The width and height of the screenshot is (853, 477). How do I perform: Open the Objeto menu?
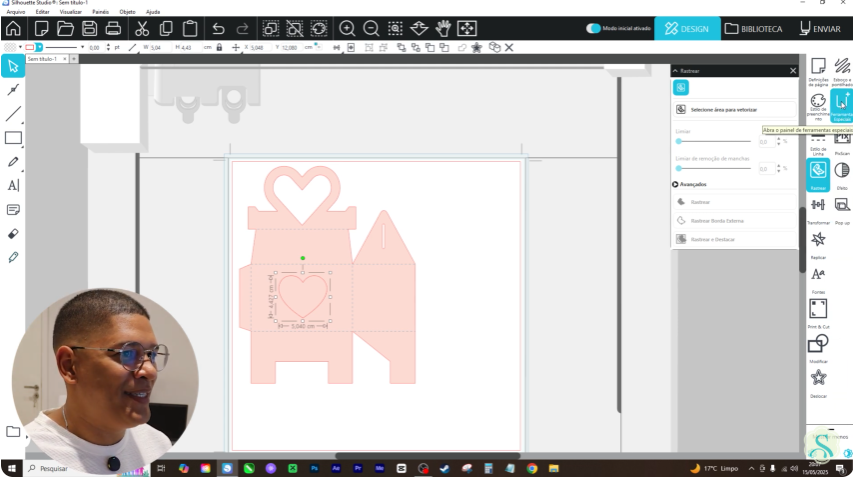pos(127,11)
